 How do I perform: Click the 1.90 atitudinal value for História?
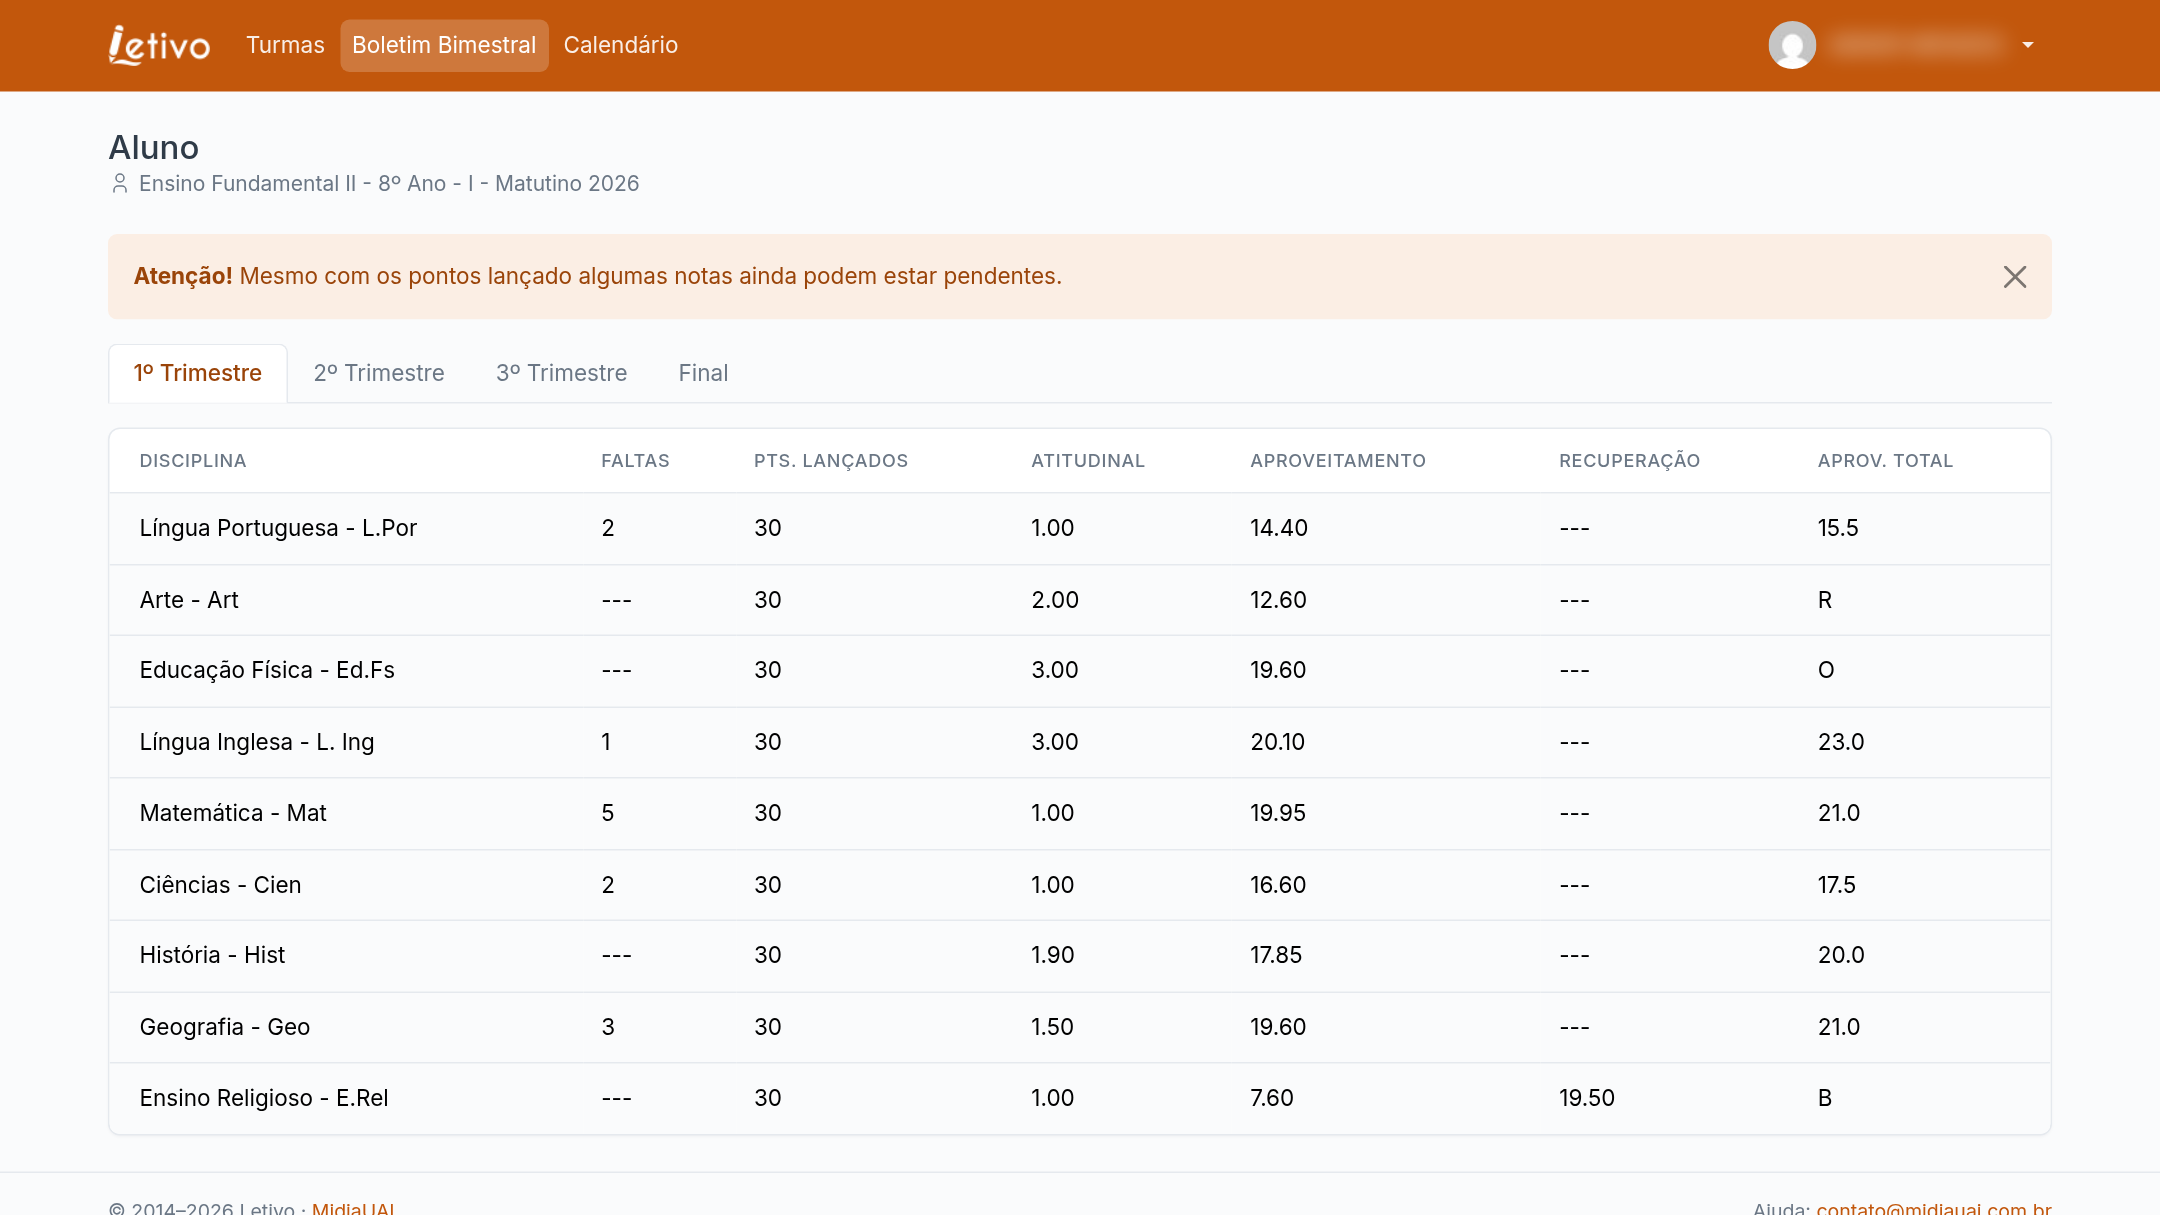click(x=1053, y=955)
